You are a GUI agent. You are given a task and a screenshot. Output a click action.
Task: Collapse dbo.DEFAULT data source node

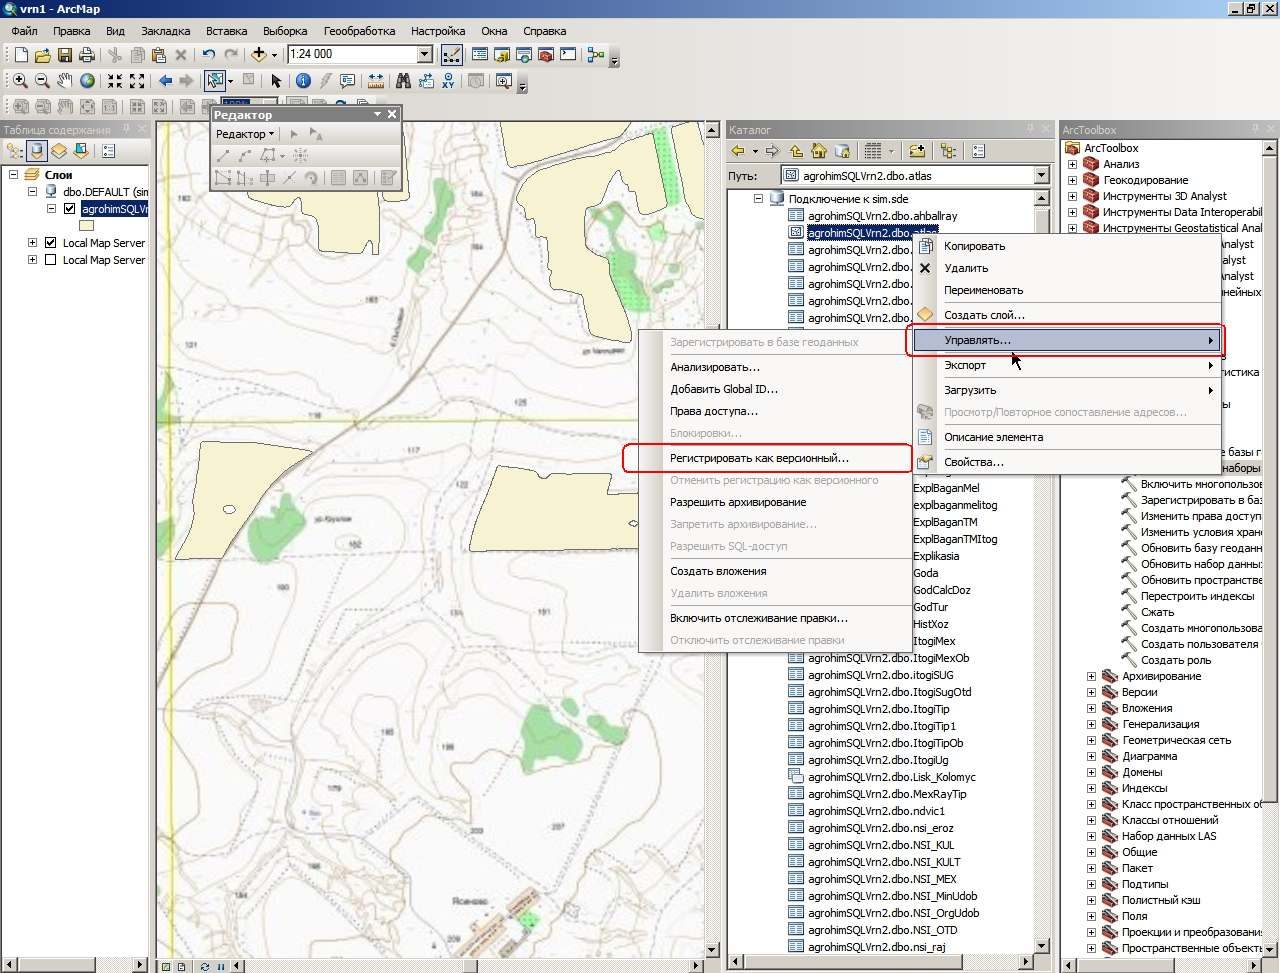pos(32,191)
